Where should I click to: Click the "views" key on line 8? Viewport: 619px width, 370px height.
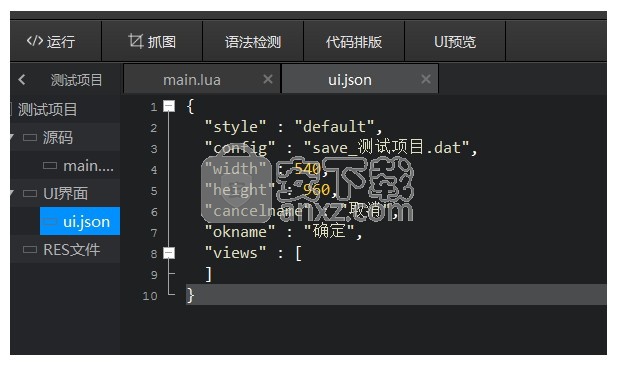[235, 253]
